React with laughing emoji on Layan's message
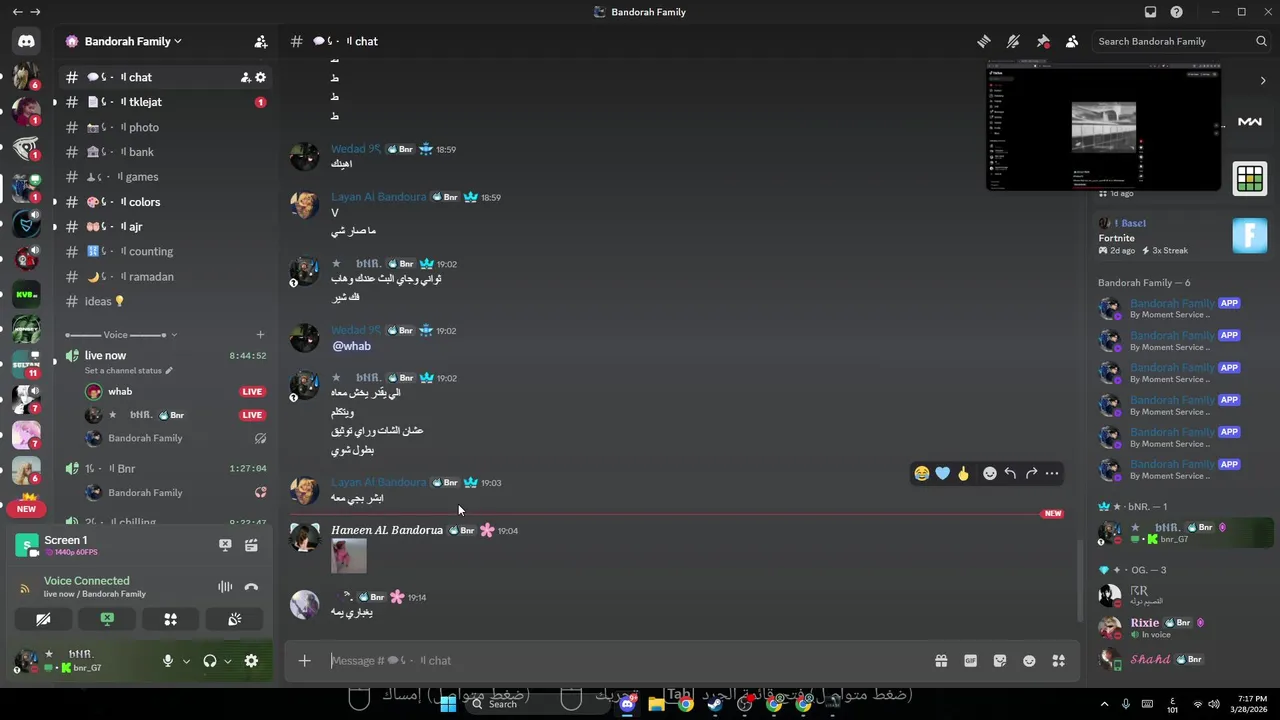The width and height of the screenshot is (1280, 720). pos(922,473)
